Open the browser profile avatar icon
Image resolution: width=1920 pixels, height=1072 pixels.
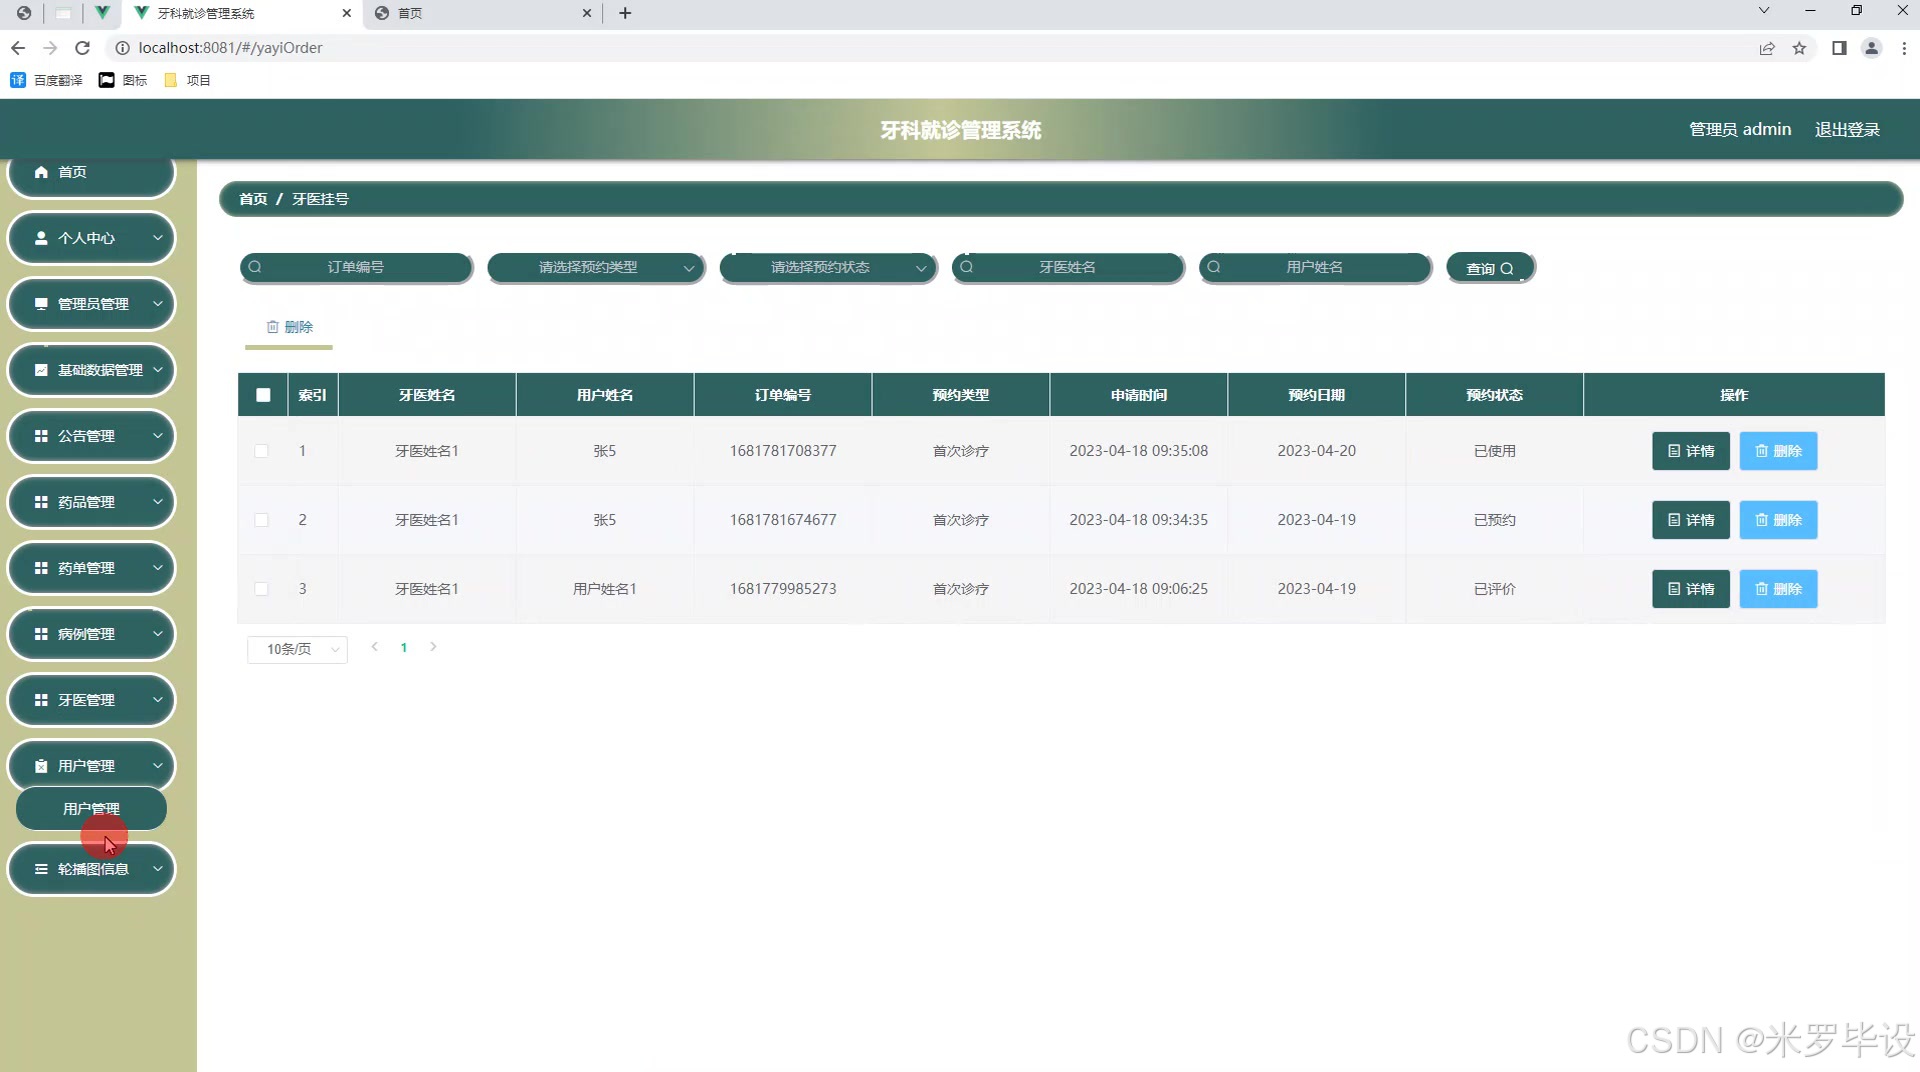(1872, 48)
